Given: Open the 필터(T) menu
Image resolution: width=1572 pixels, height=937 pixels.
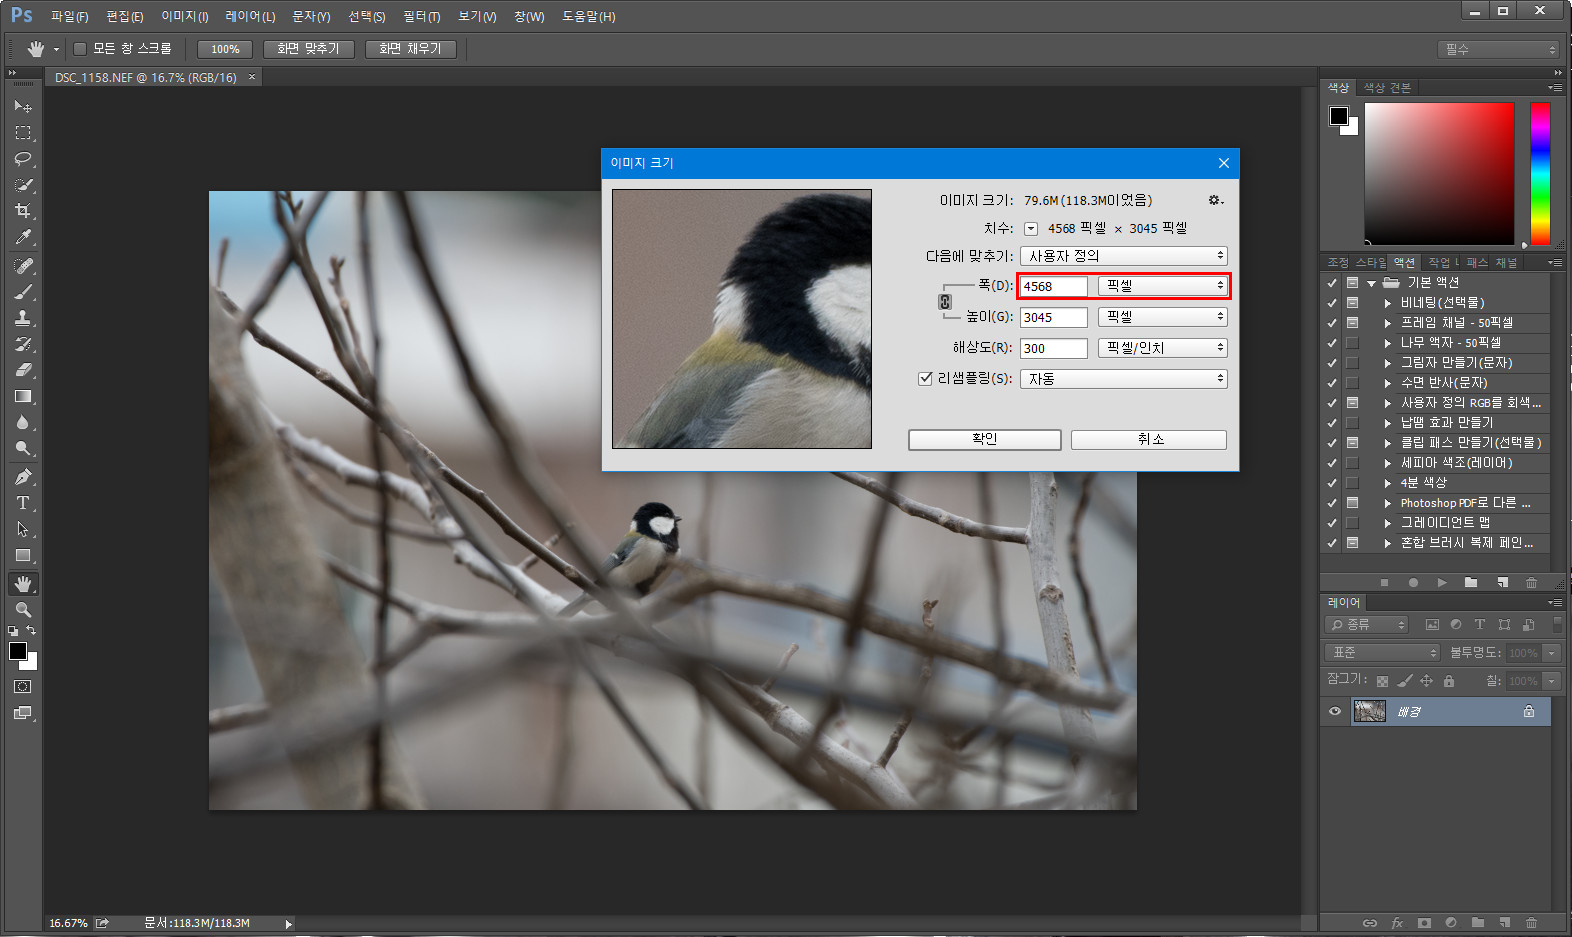Looking at the screenshot, I should tap(421, 16).
